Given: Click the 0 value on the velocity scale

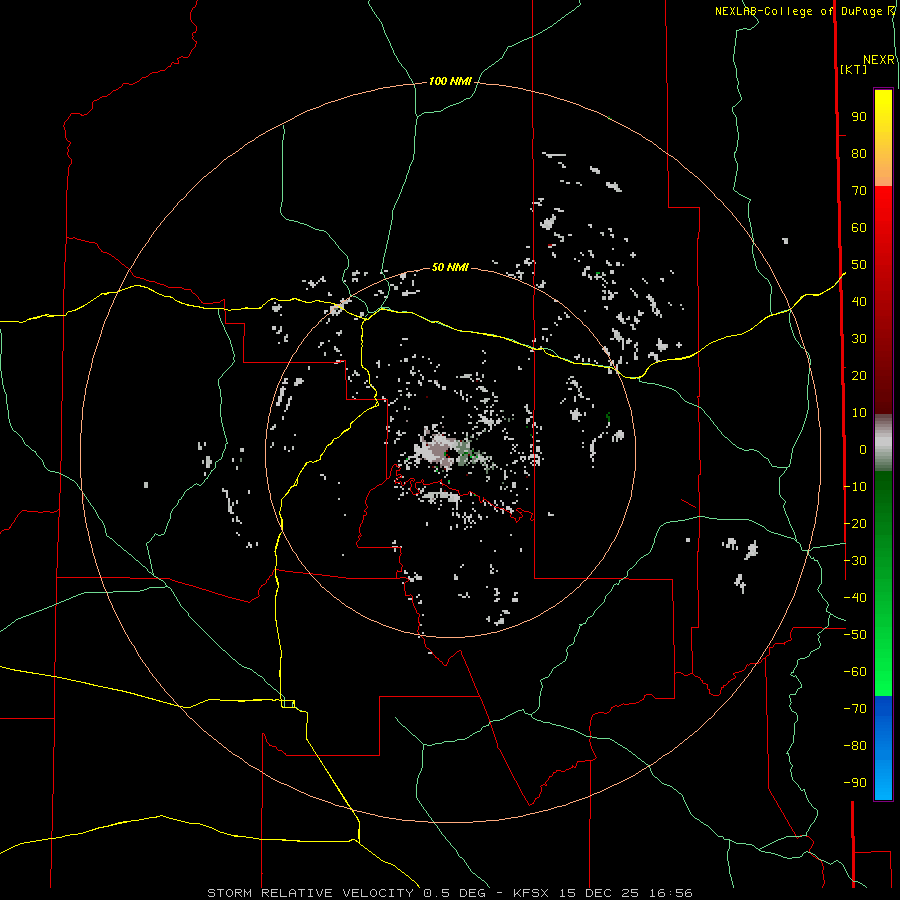Looking at the screenshot, I should pyautogui.click(x=863, y=450).
